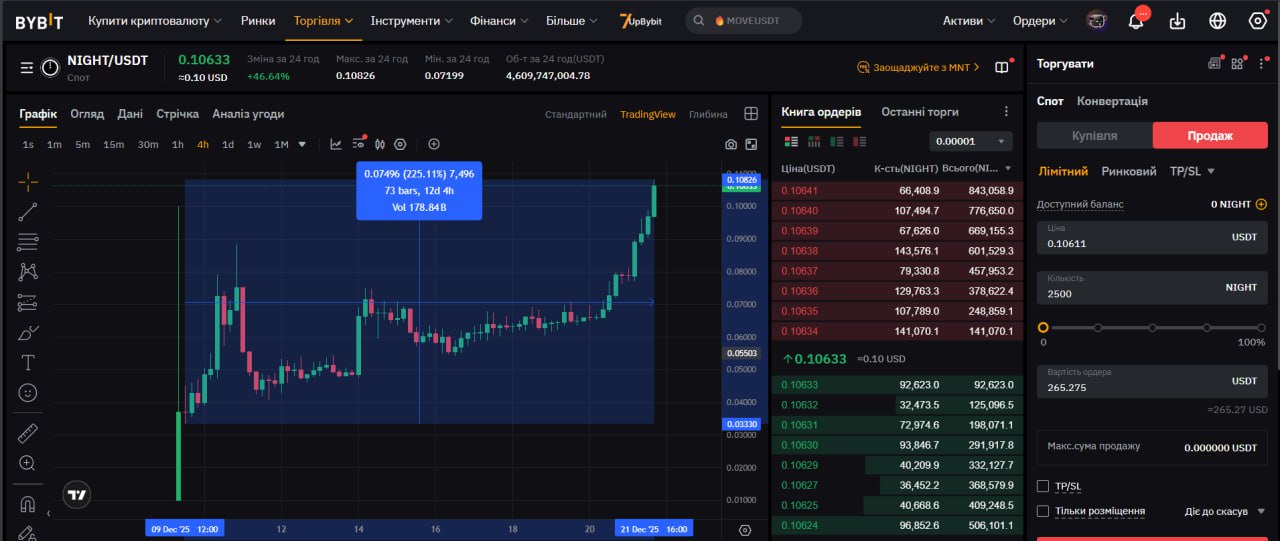Expand the 0.00001 price grouping dropdown

click(x=970, y=141)
